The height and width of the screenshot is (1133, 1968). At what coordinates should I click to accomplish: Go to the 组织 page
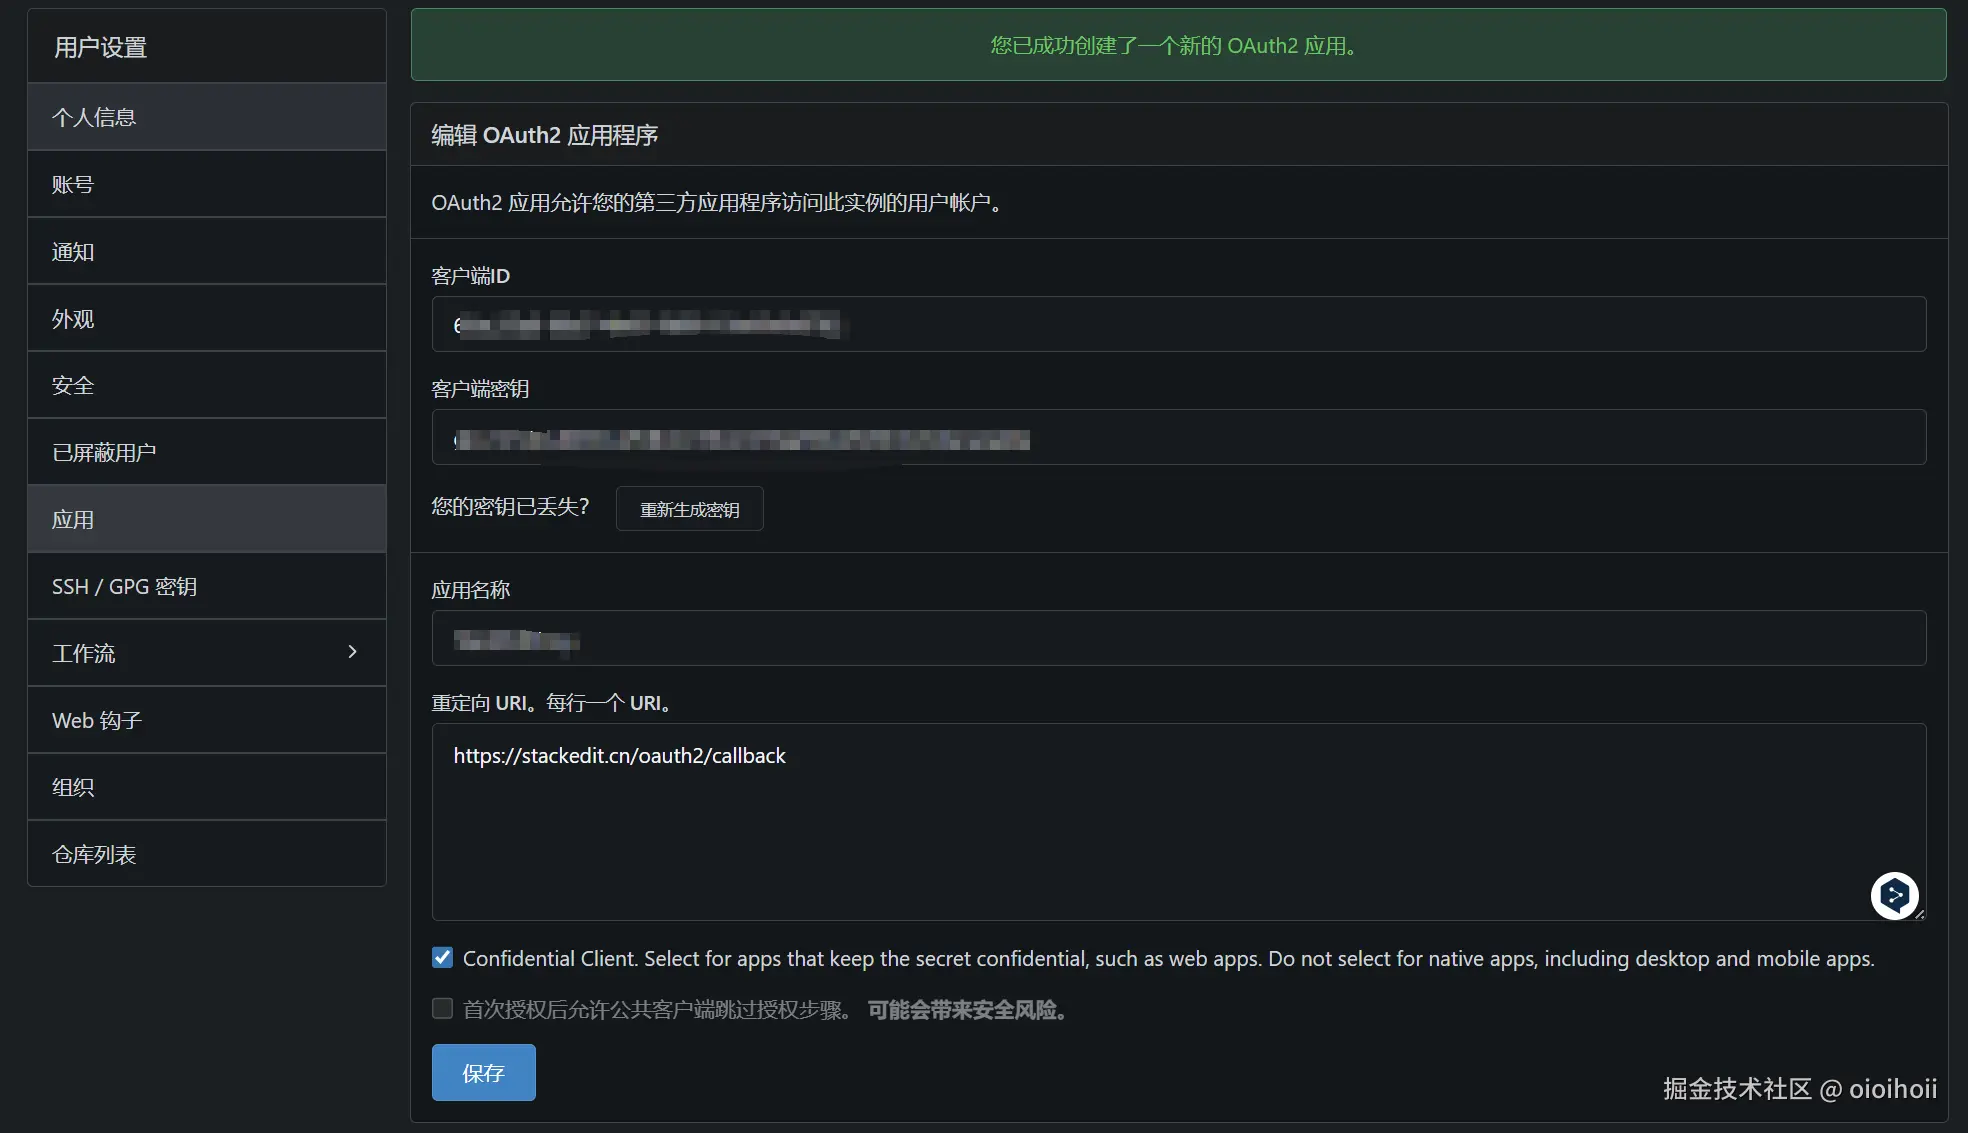[x=73, y=787]
